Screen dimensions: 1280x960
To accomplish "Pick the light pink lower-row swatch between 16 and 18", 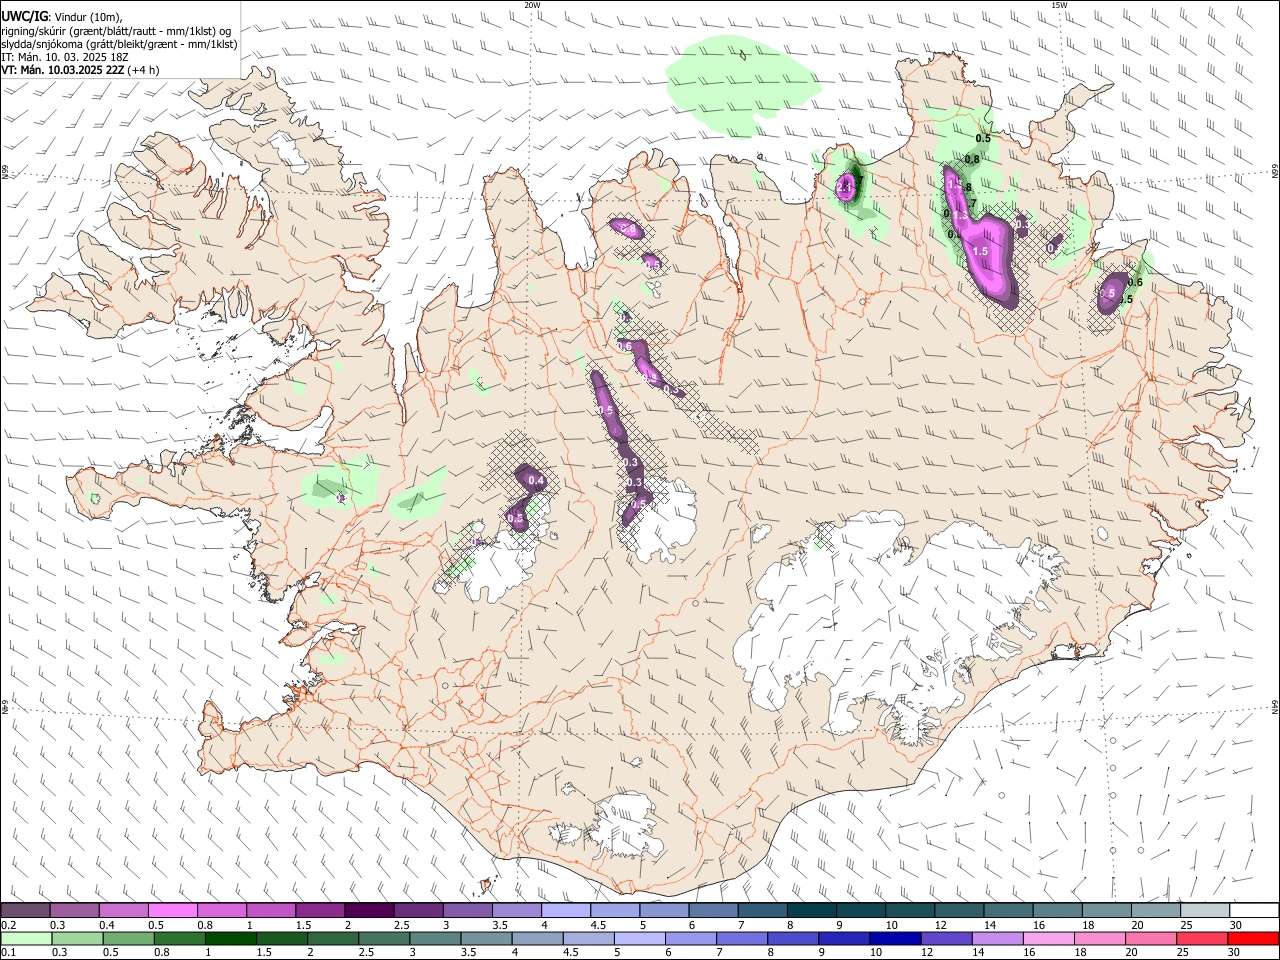I will 1048,938.
